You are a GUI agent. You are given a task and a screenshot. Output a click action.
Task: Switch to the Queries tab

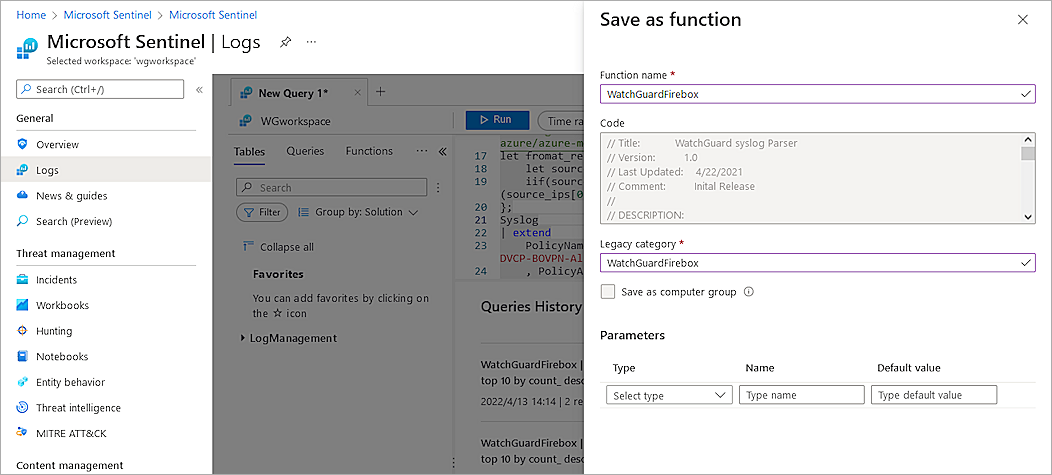305,151
